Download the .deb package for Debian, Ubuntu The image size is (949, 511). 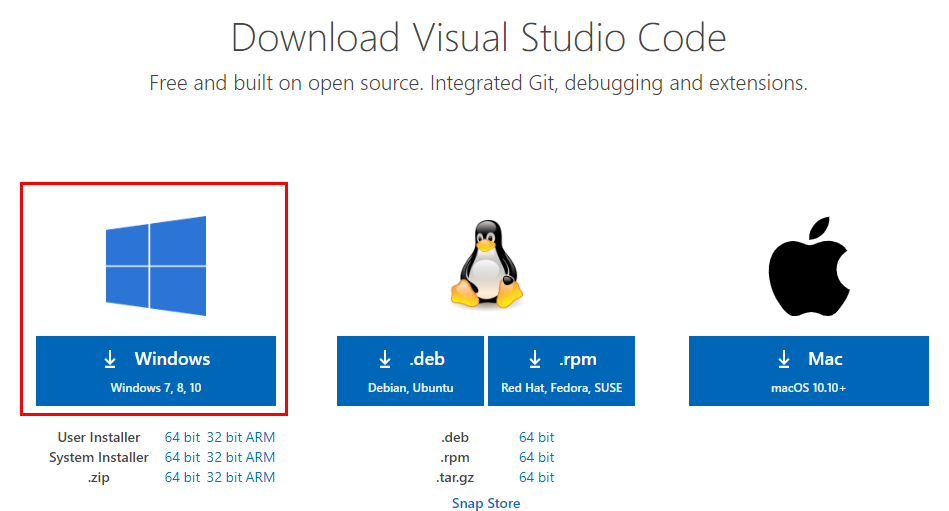click(410, 371)
